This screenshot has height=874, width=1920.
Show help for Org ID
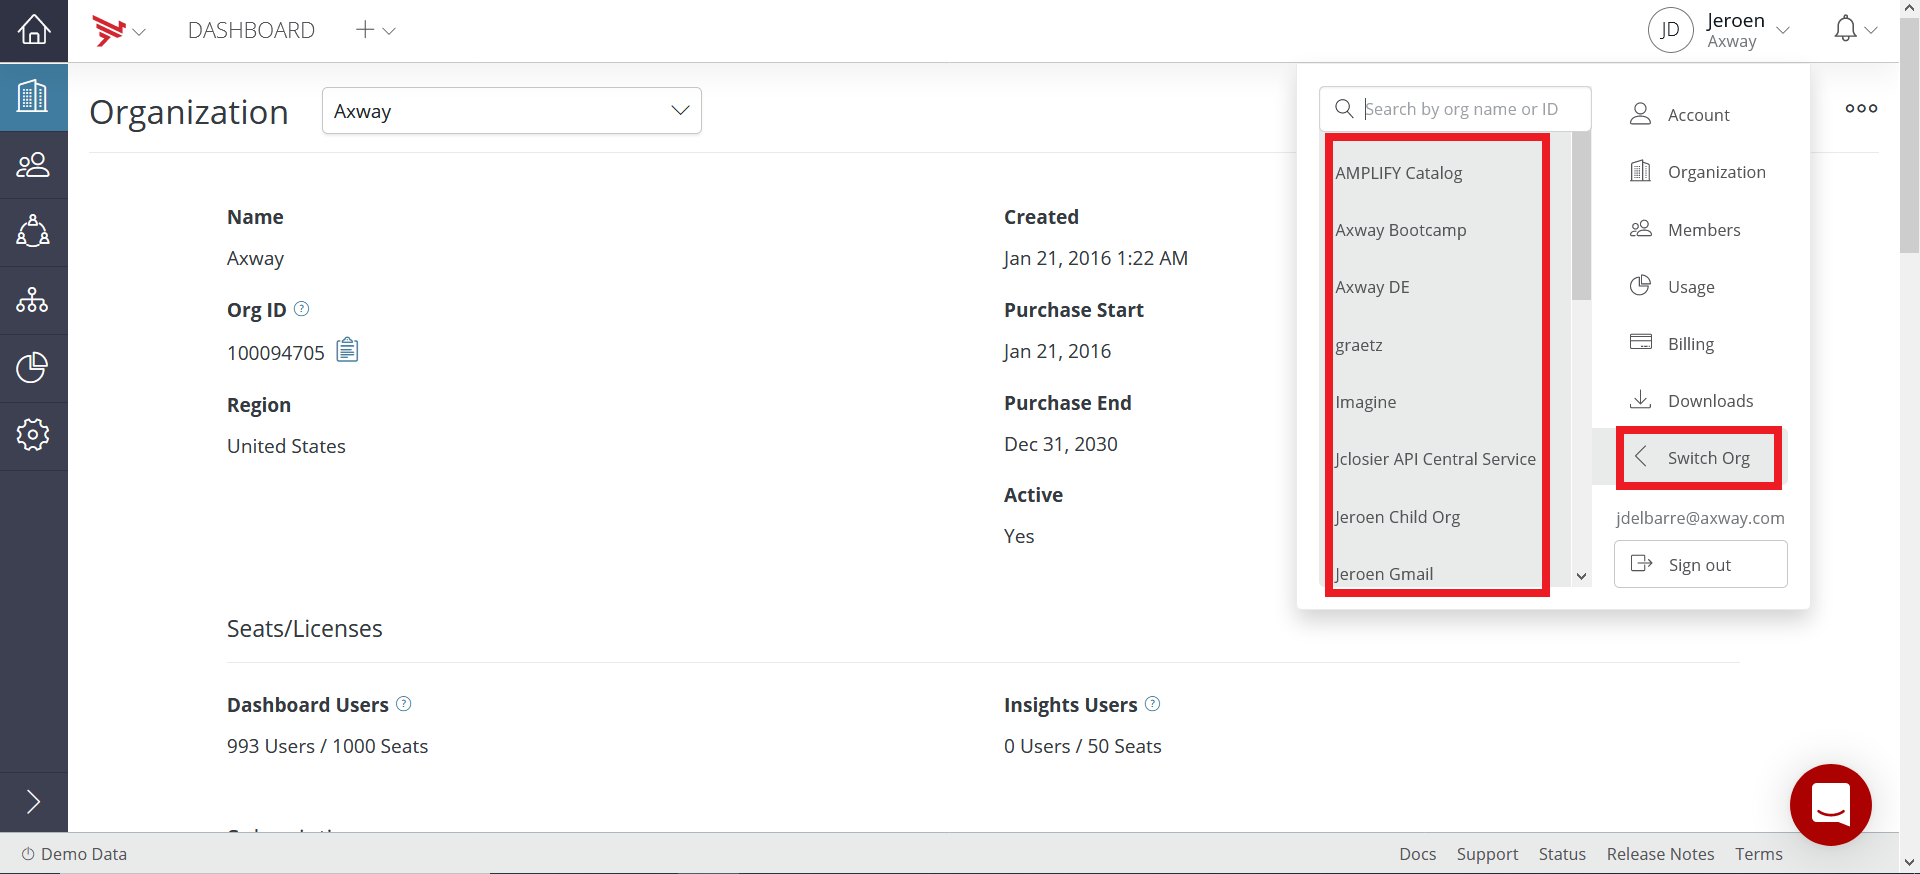(x=302, y=309)
